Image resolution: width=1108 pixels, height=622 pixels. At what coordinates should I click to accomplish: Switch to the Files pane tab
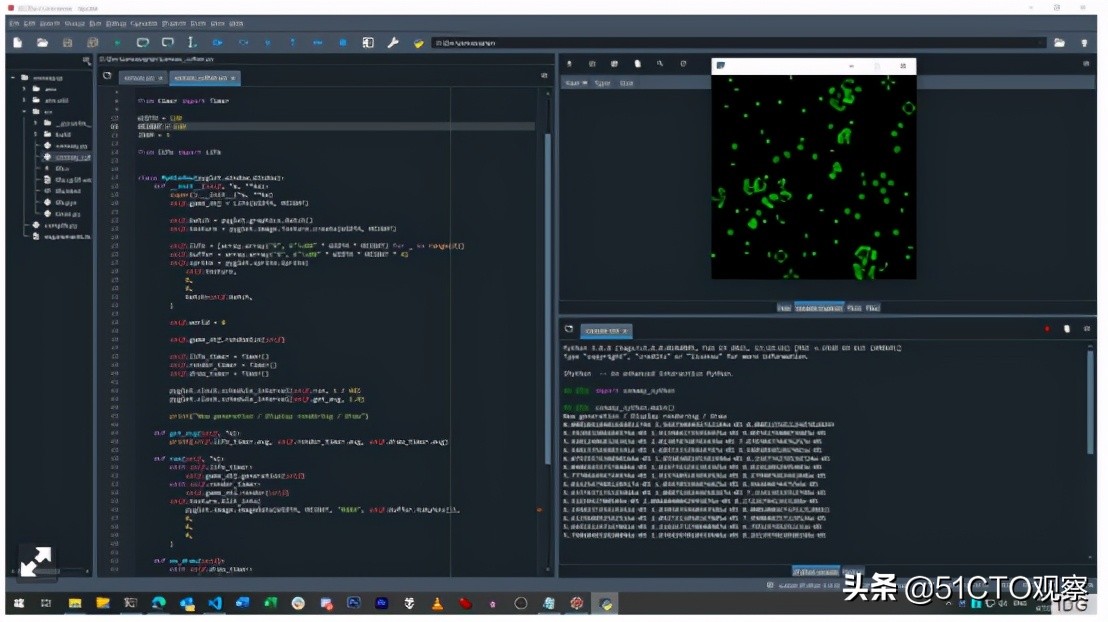(873, 308)
